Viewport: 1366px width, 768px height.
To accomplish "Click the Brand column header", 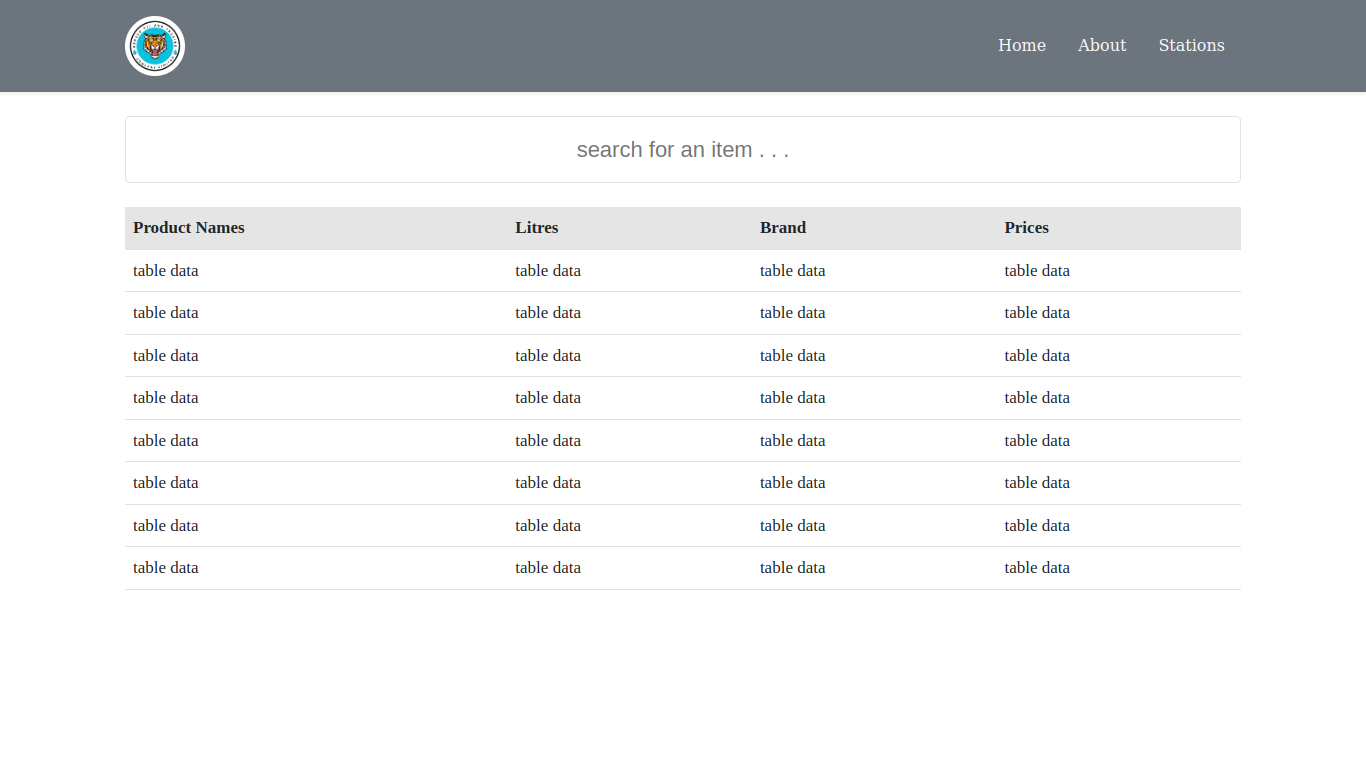I will point(782,228).
